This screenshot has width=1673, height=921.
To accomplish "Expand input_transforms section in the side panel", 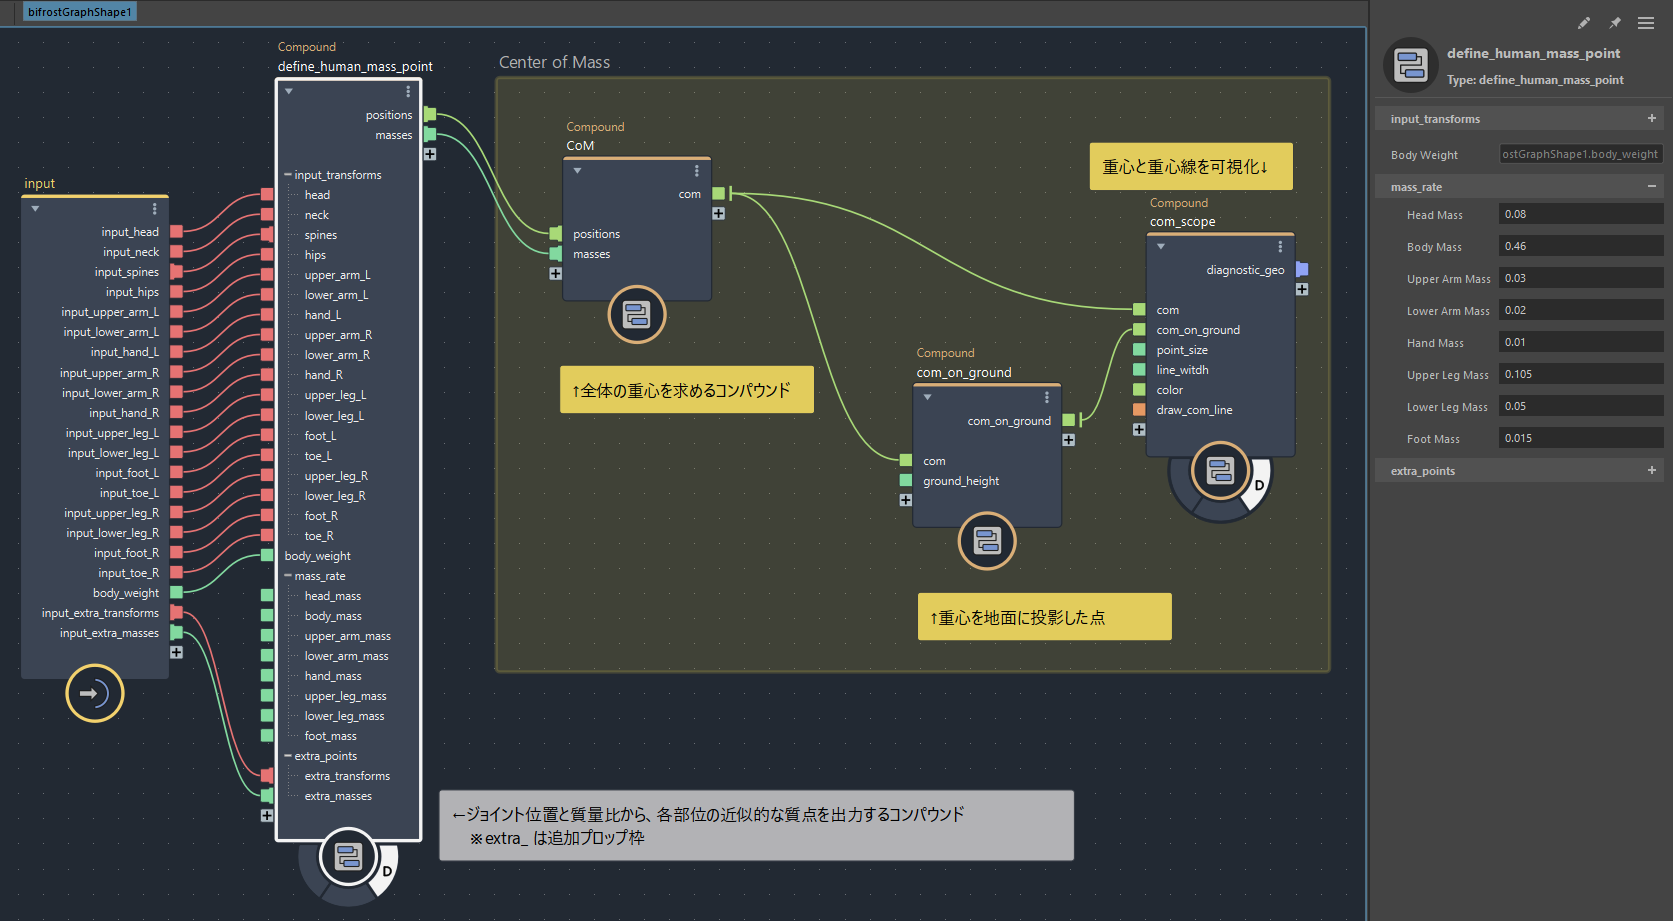I will [1651, 119].
